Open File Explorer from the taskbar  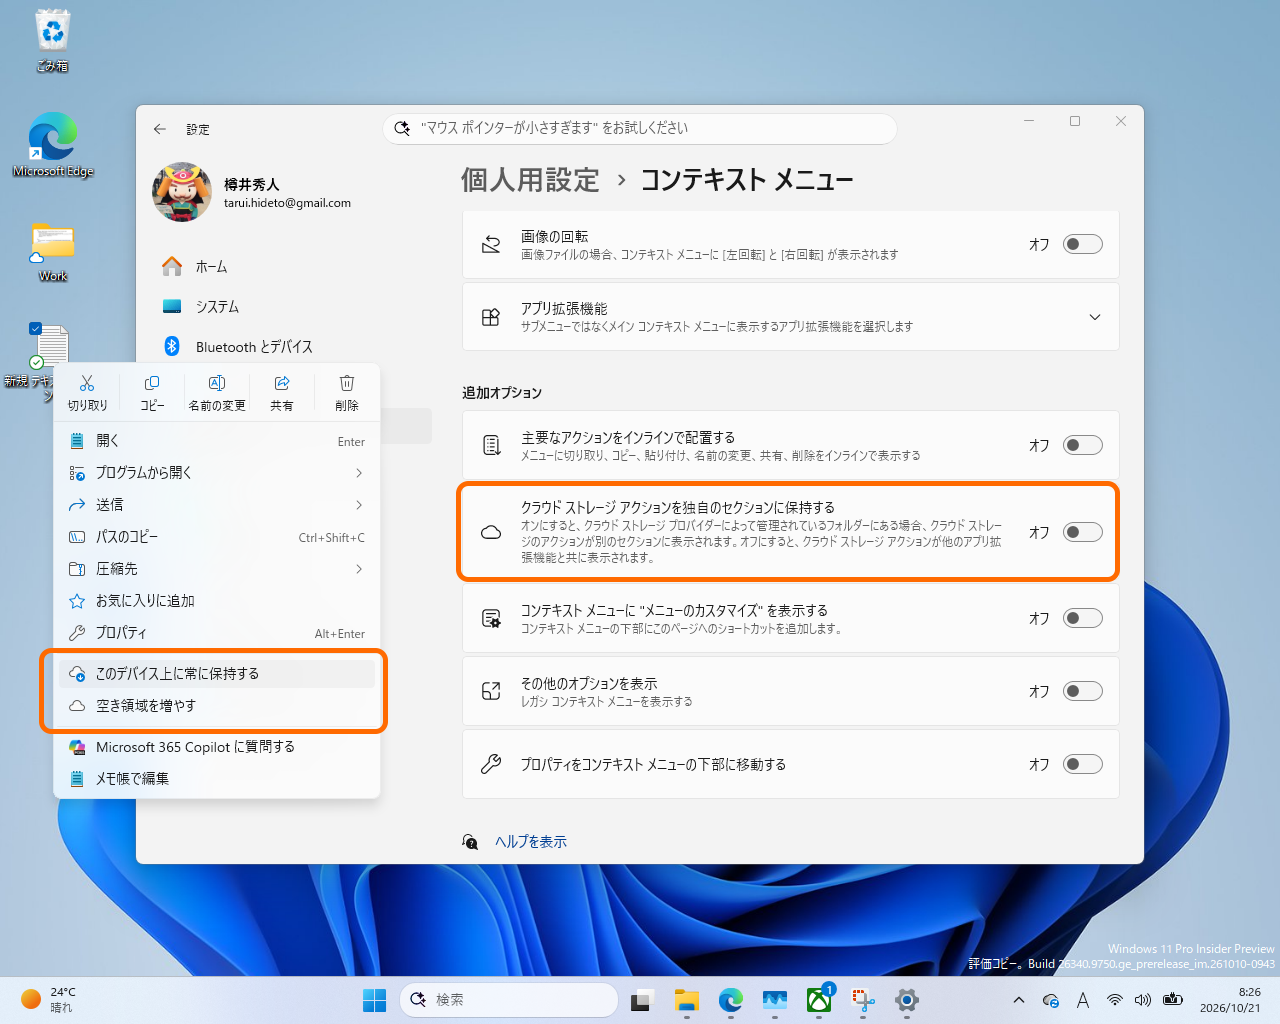tap(686, 1000)
